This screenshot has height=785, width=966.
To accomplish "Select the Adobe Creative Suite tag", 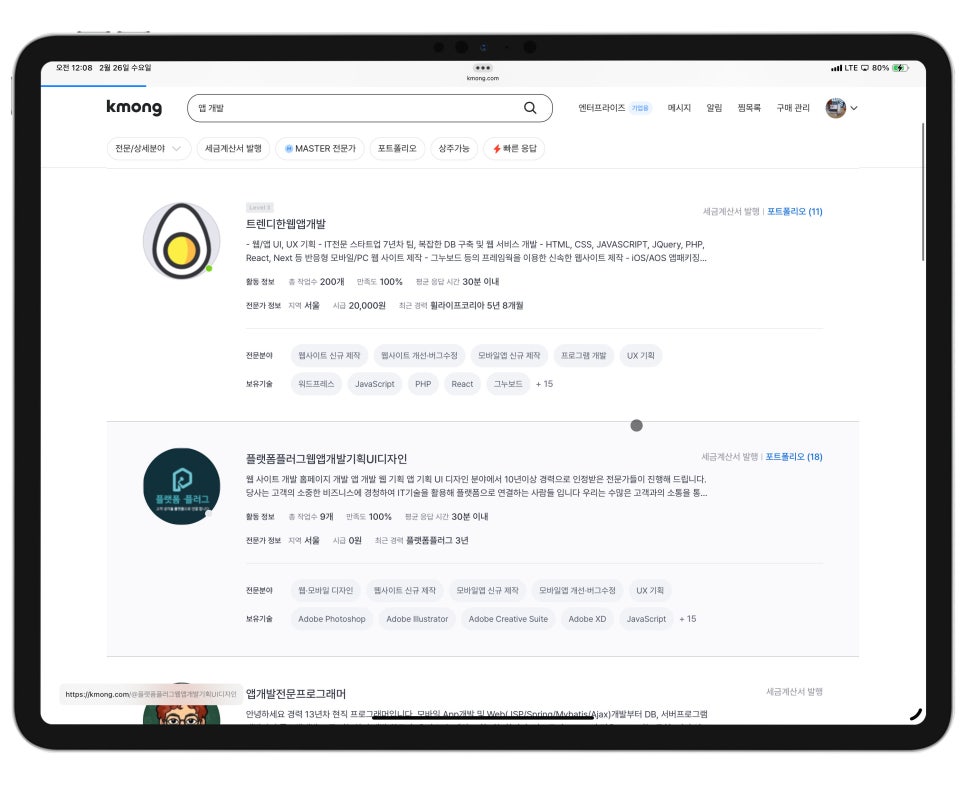I will [508, 619].
